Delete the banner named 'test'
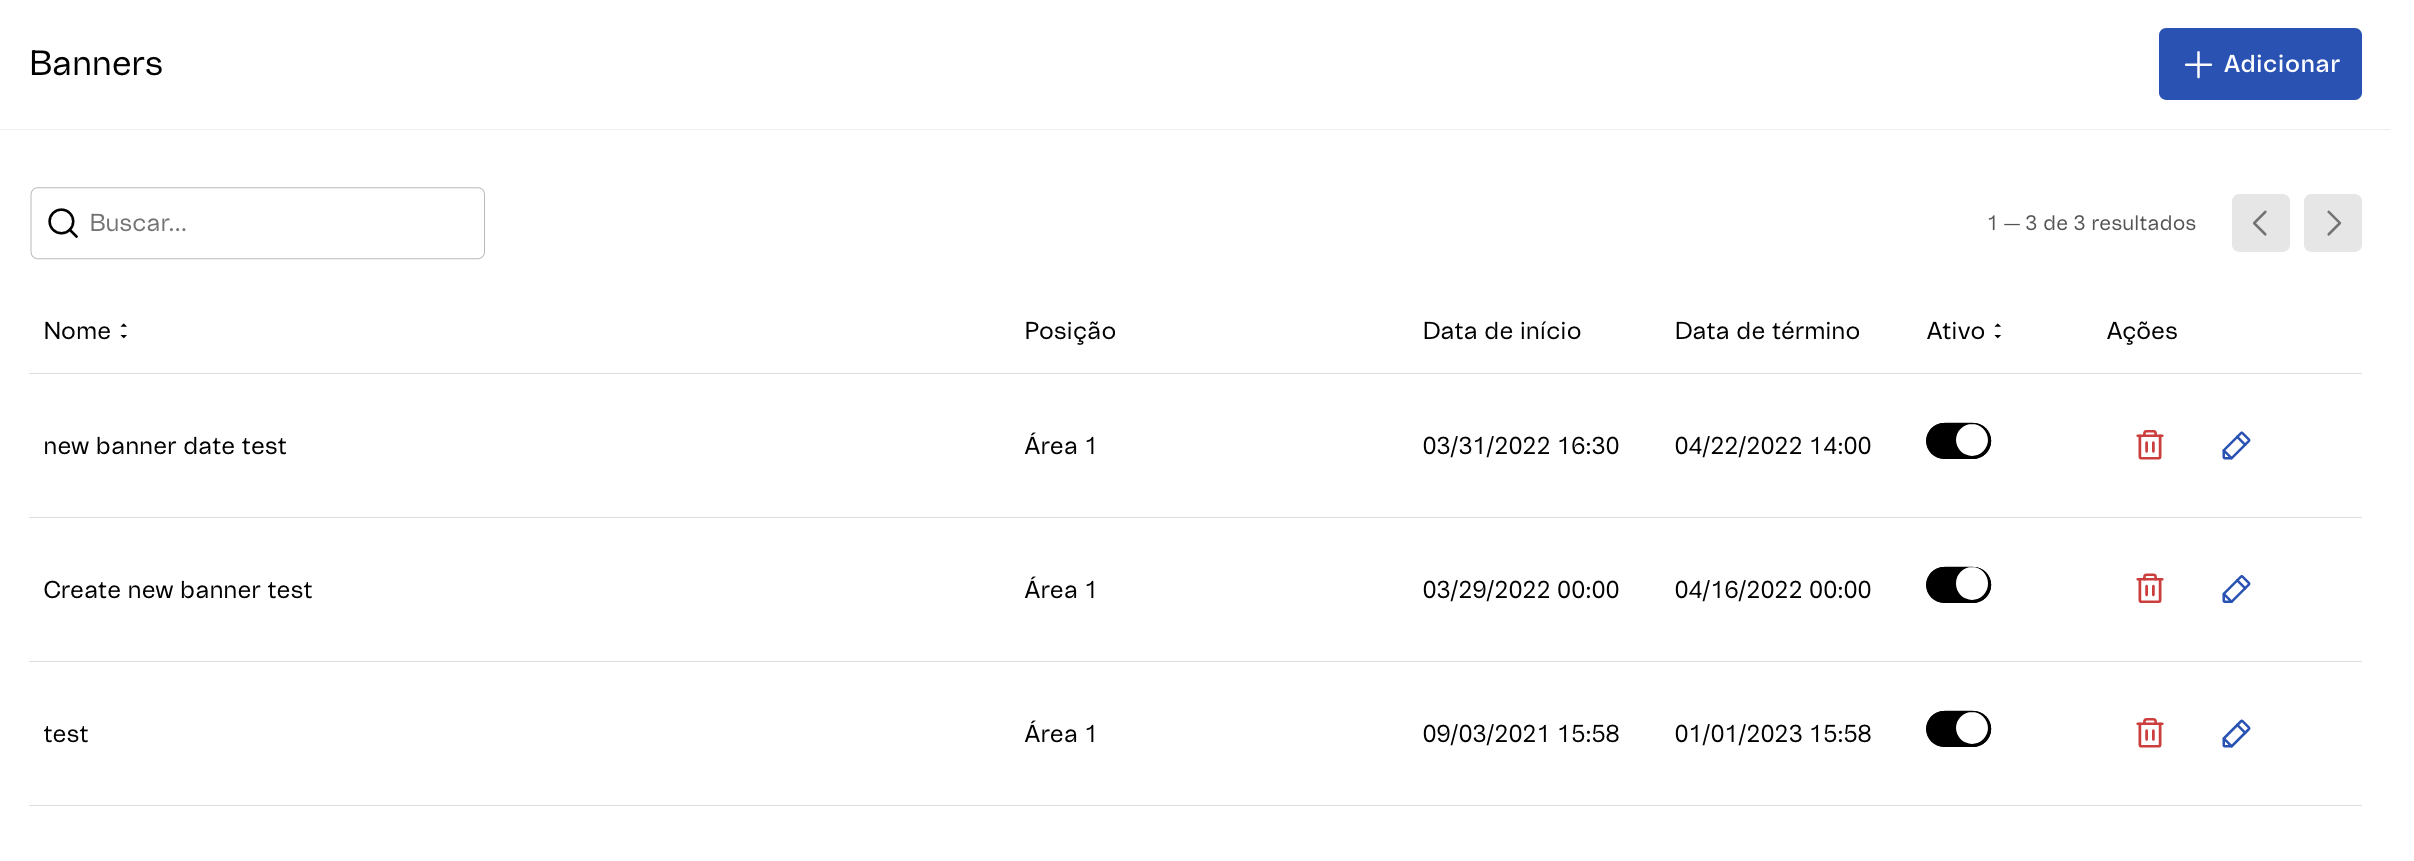This screenshot has height=861, width=2414. [x=2149, y=733]
